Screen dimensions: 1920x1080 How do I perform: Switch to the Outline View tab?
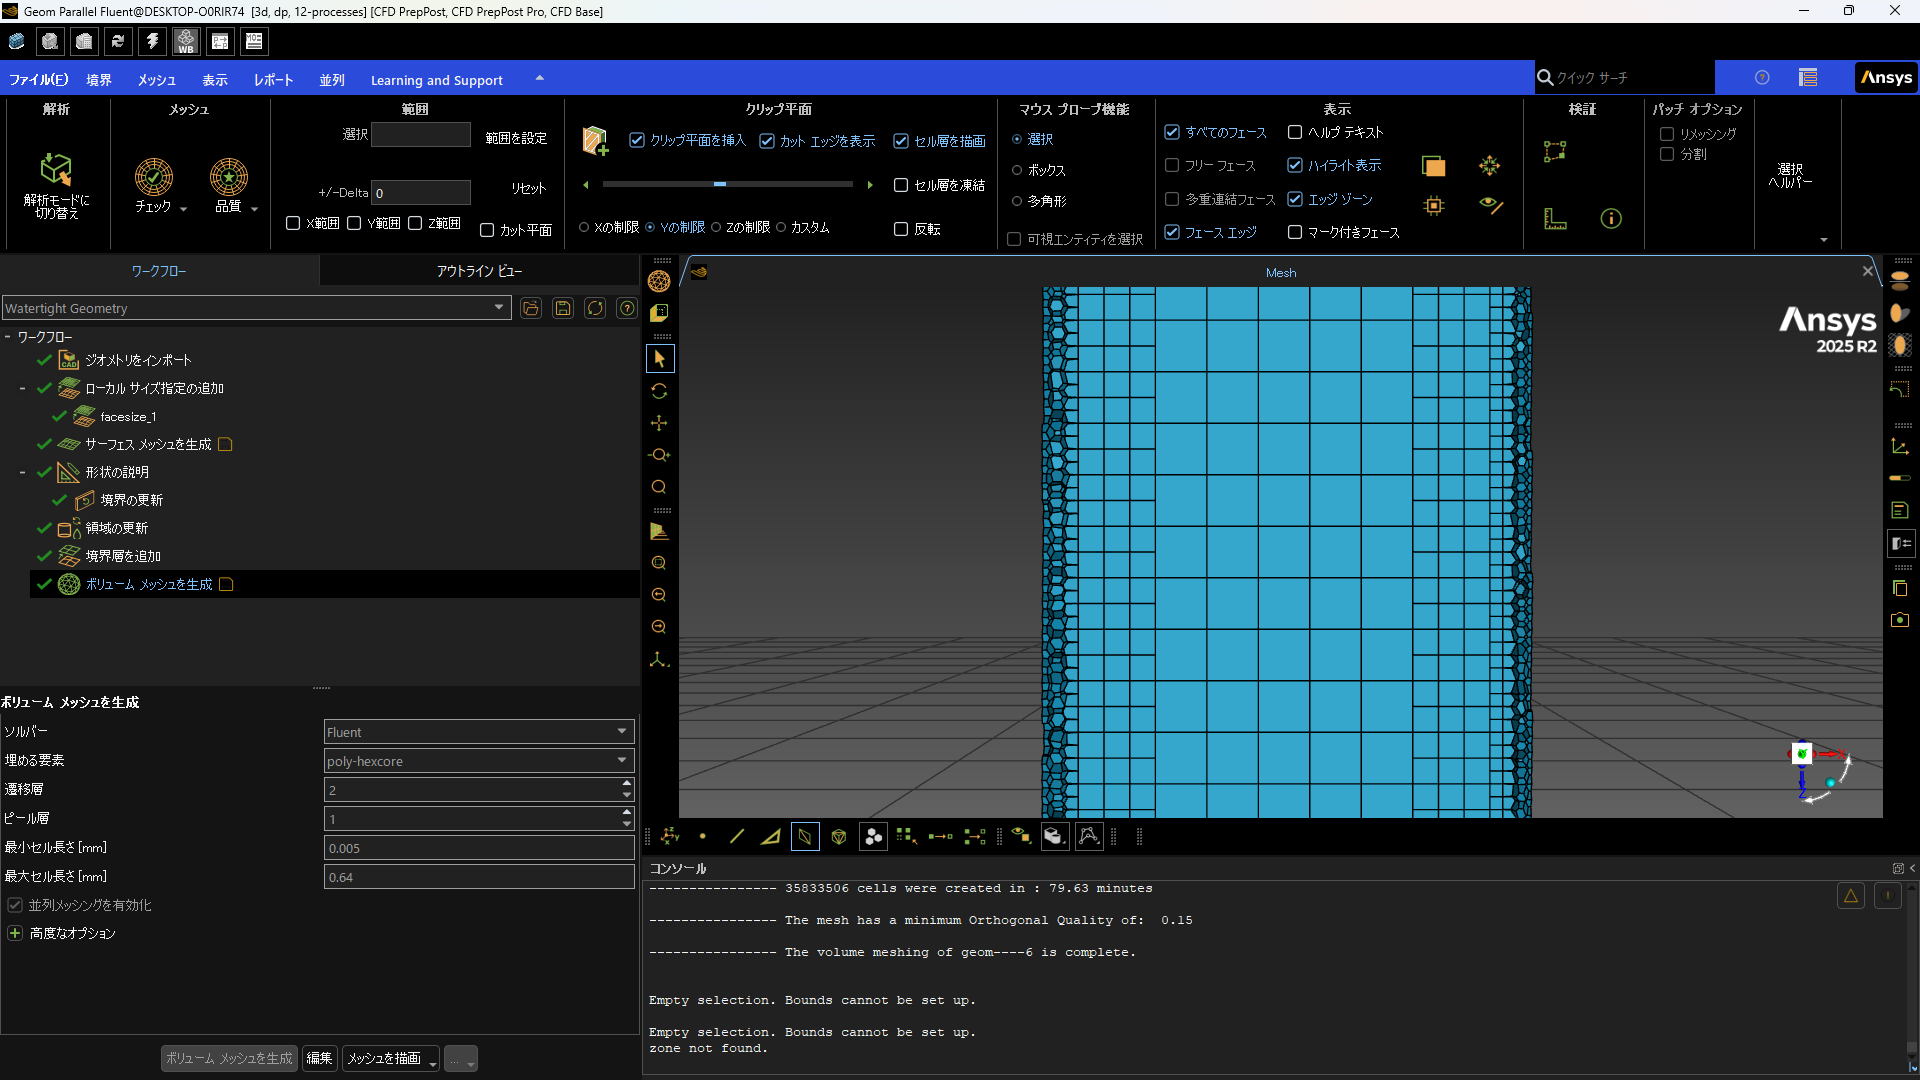pyautogui.click(x=479, y=271)
